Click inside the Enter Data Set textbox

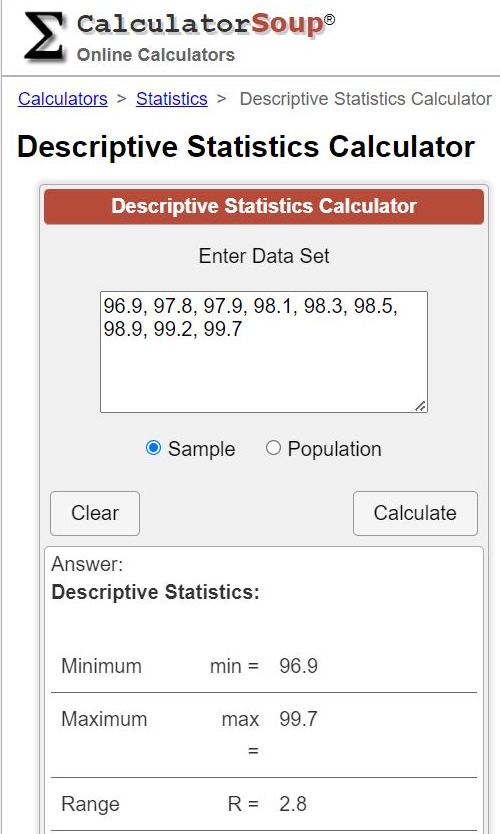264,352
